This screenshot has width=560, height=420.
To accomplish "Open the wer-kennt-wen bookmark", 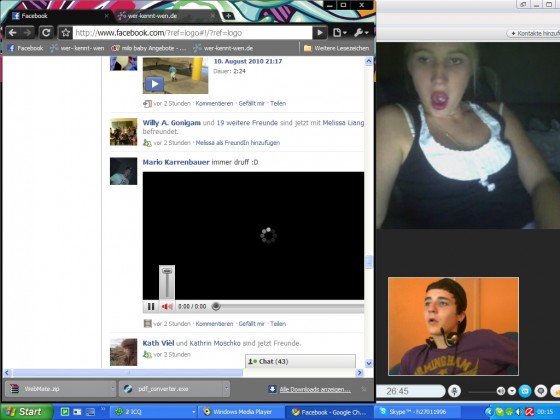I will pos(77,48).
